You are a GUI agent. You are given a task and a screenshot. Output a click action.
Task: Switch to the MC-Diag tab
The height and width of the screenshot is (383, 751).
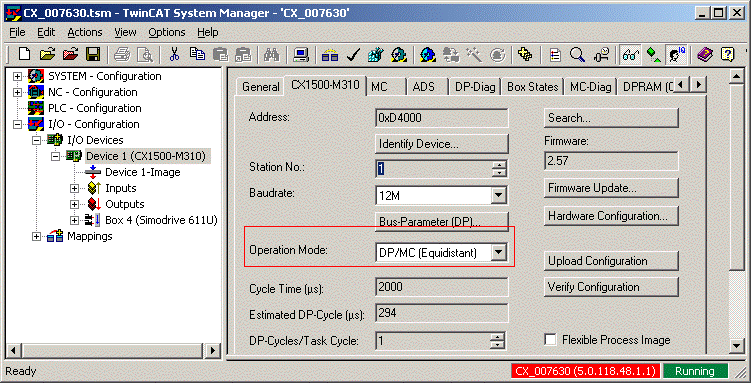(x=591, y=87)
